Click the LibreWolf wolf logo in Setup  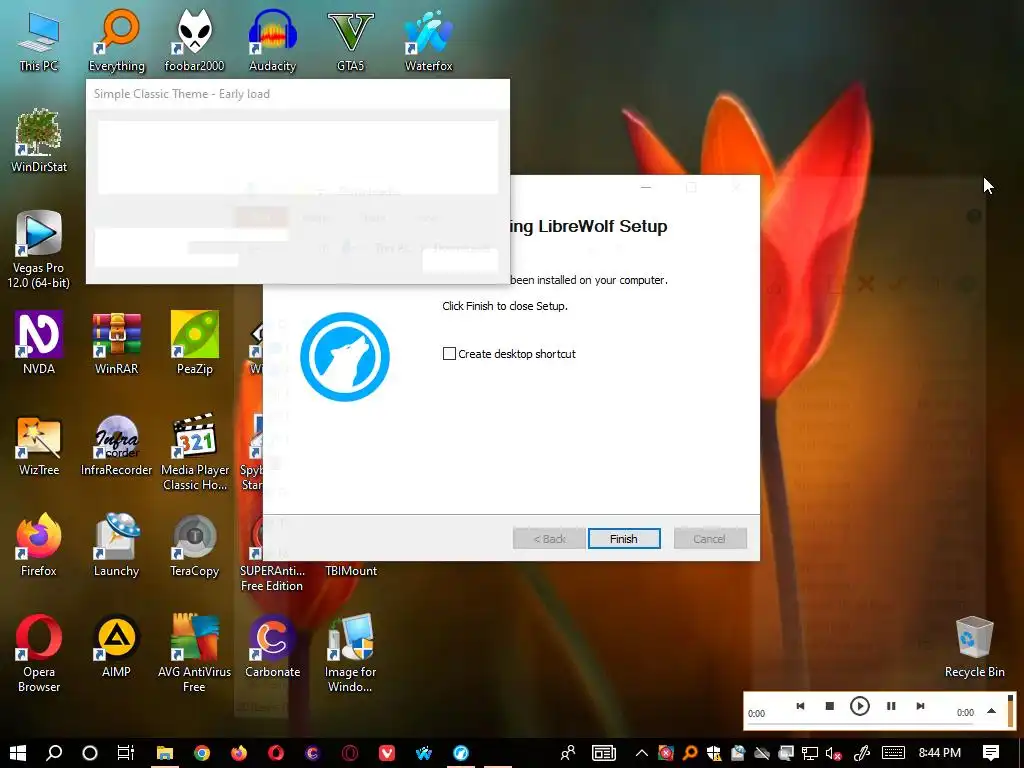[x=345, y=357]
